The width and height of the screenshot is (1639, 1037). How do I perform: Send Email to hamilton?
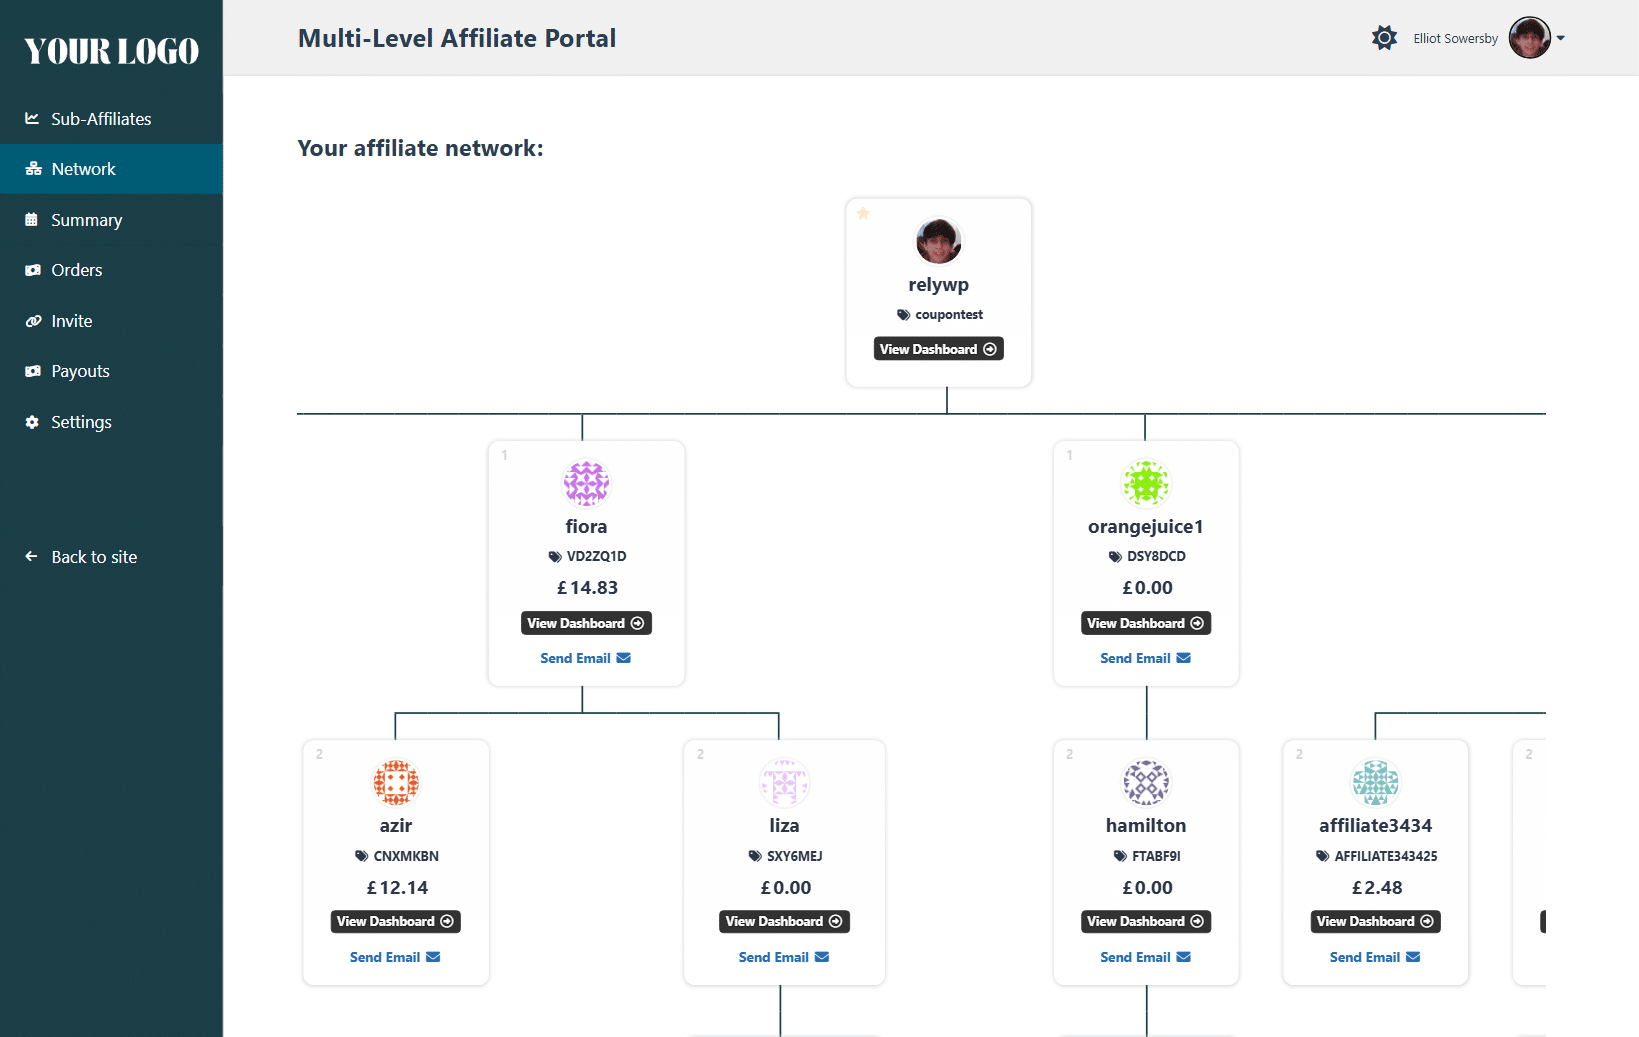(1146, 957)
